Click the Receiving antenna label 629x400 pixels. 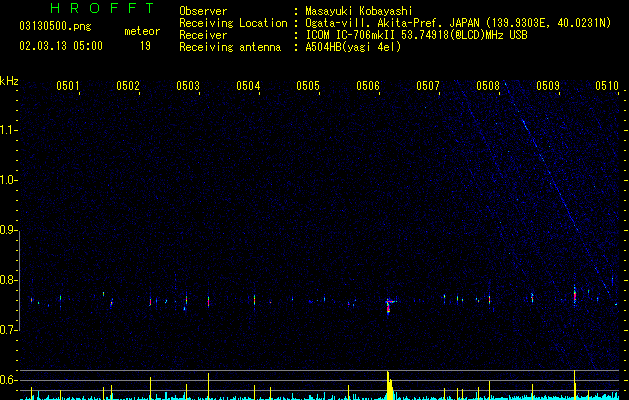click(x=230, y=47)
